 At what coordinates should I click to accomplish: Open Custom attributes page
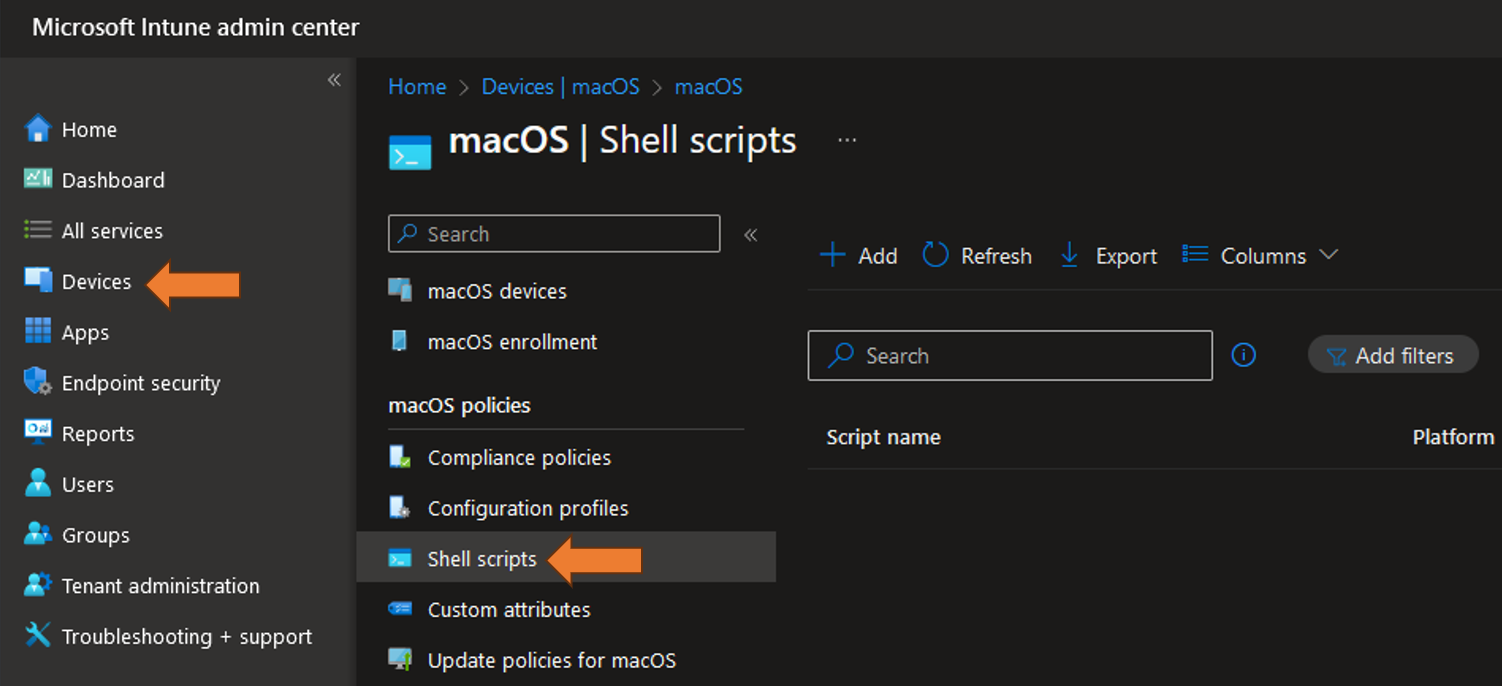point(509,609)
